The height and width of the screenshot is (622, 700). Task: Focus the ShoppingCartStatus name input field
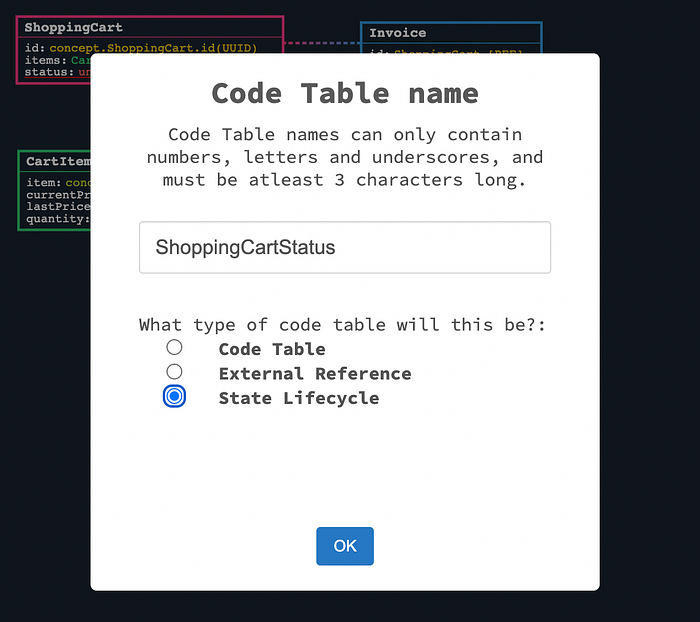pos(345,247)
